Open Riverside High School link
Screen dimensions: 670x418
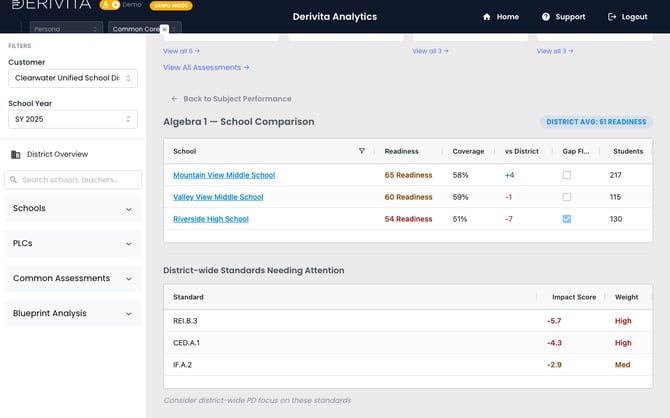pyautogui.click(x=211, y=219)
